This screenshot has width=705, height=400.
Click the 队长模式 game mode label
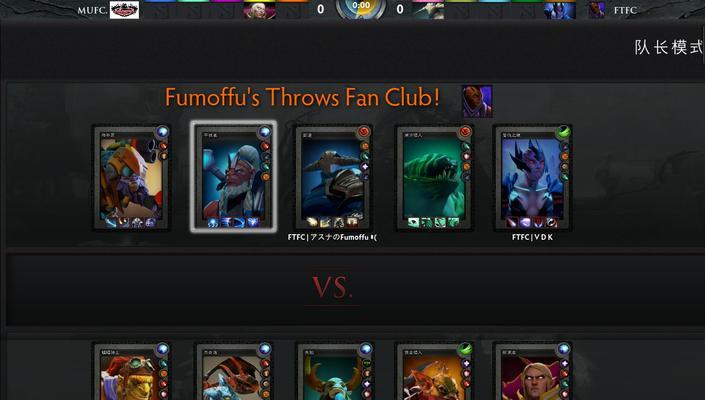pos(669,47)
